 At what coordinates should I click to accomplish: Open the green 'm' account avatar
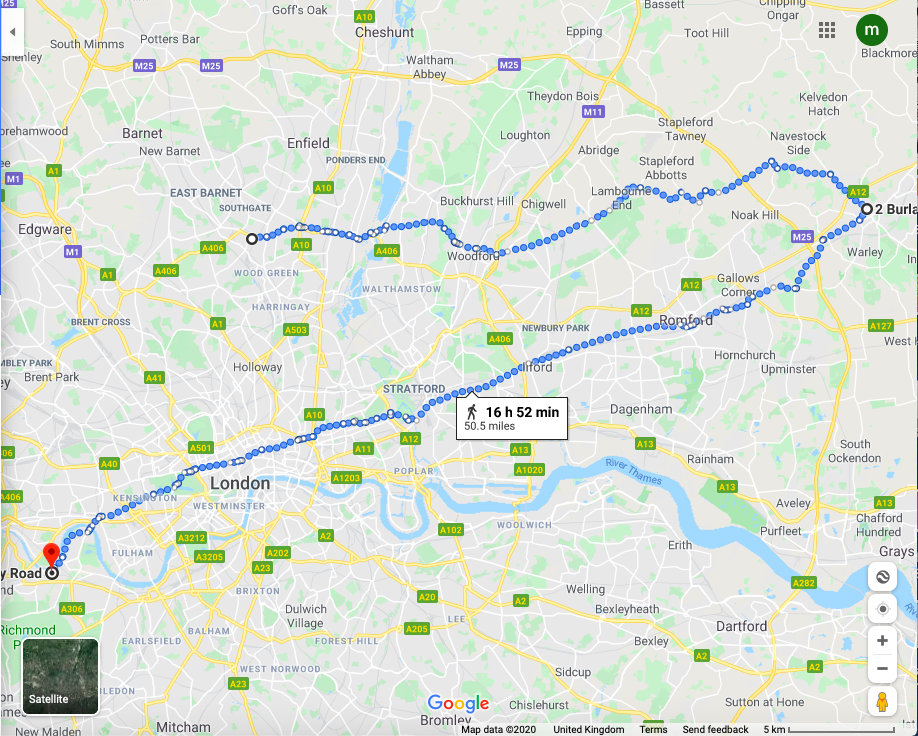tap(872, 30)
